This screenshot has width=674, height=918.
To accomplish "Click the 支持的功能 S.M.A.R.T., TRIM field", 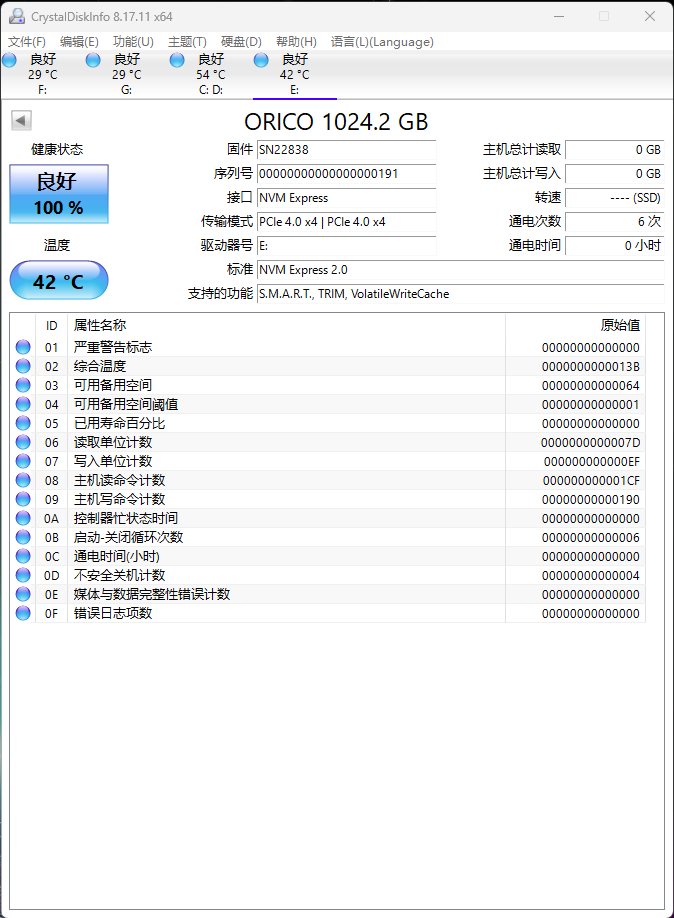I will tap(461, 294).
